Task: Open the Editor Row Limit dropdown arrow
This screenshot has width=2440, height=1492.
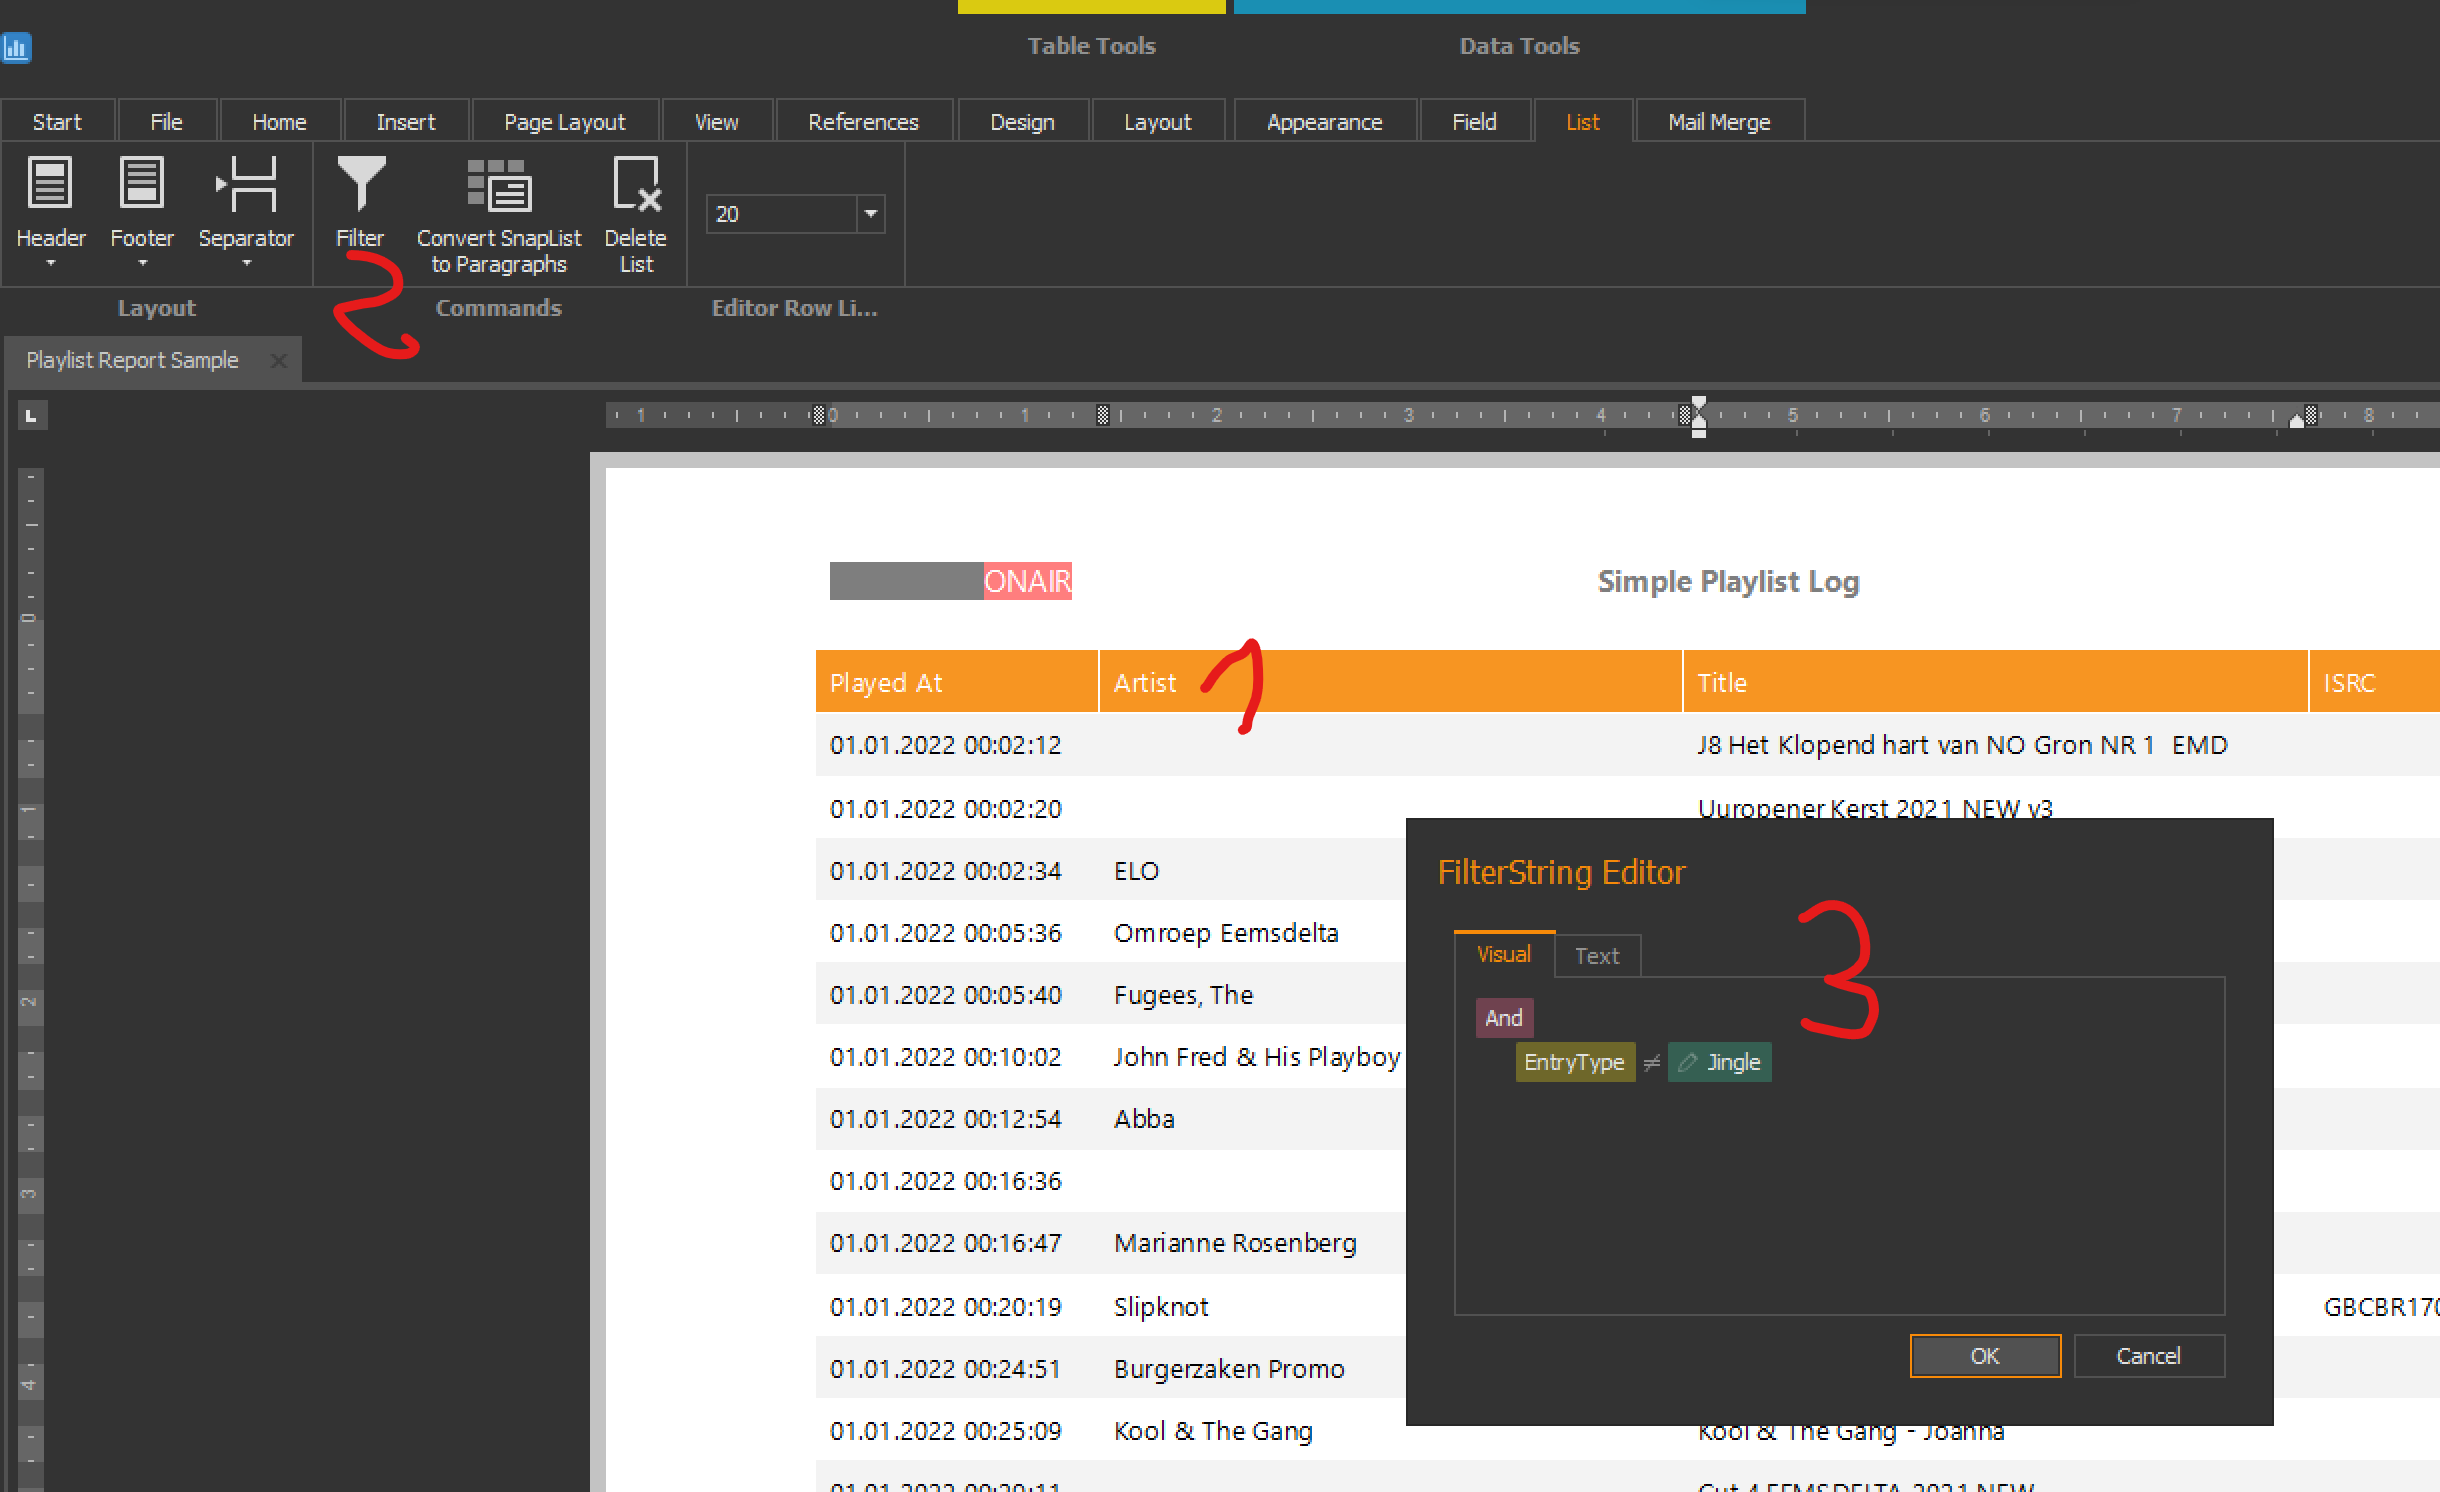Action: [871, 214]
